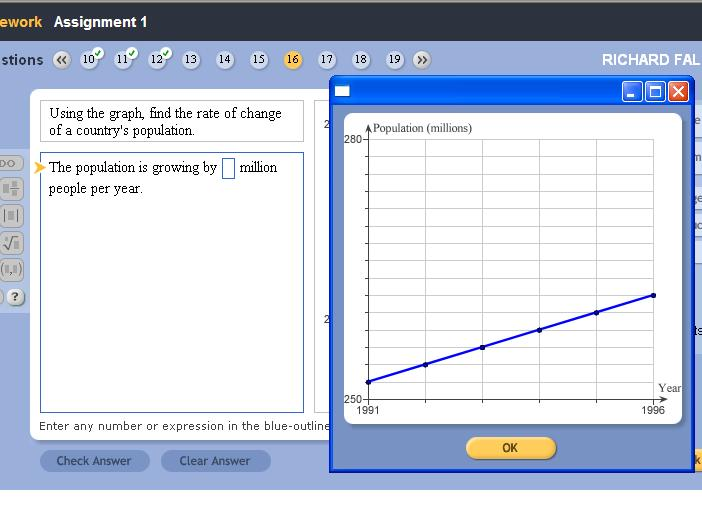Click the 250 label on population axis
This screenshot has width=702, height=512.
pos(353,399)
